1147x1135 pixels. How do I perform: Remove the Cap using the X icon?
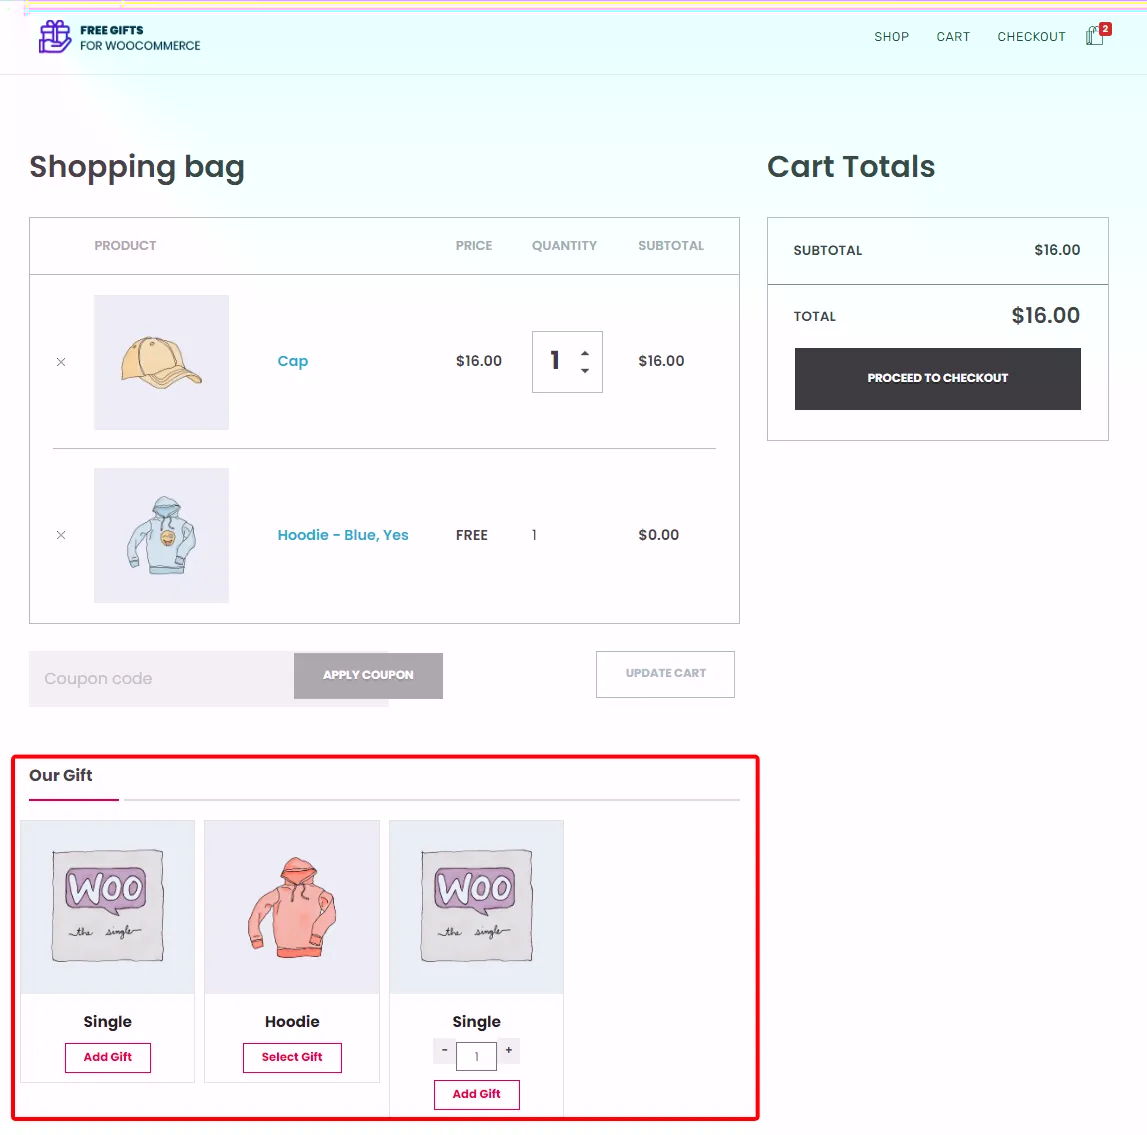click(60, 362)
